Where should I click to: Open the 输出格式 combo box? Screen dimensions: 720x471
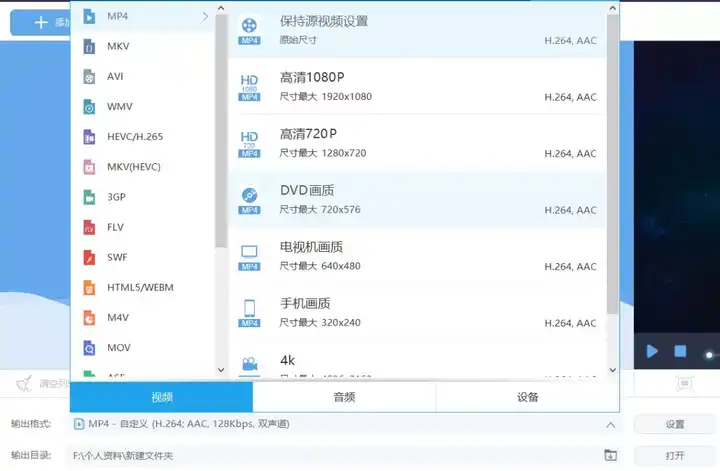pyautogui.click(x=344, y=424)
